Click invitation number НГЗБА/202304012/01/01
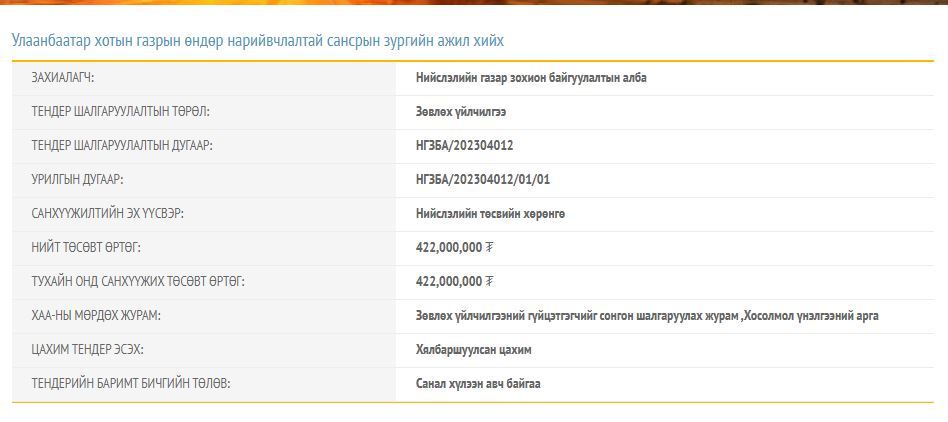Screen dimensions: 948x422 point(483,180)
